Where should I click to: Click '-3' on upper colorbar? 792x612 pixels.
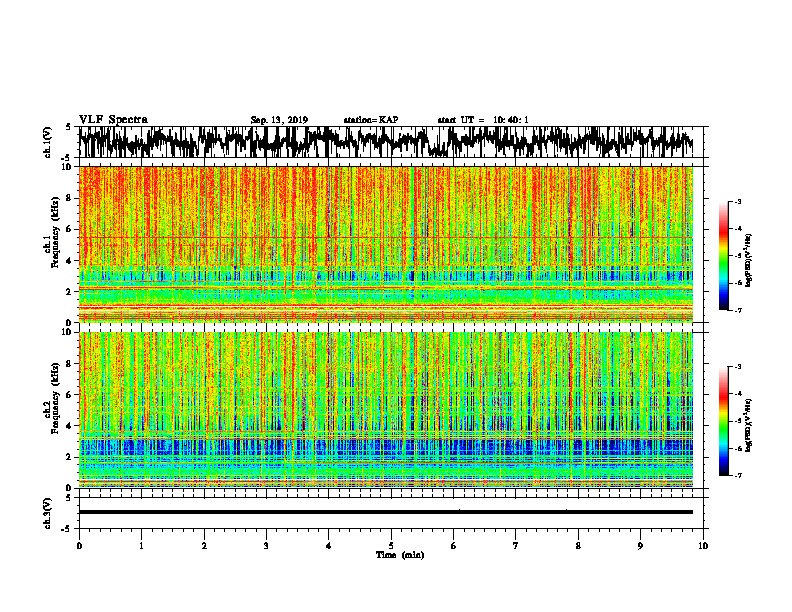tap(738, 202)
